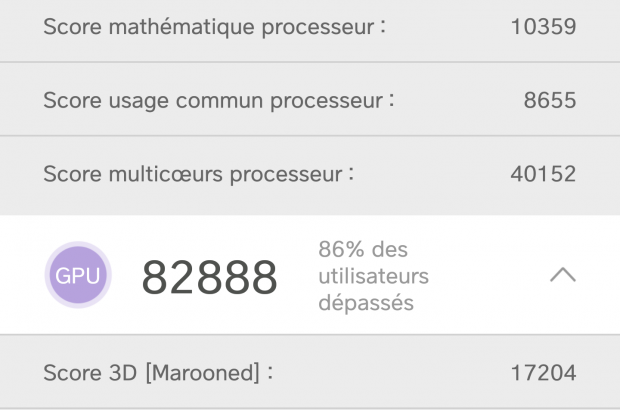Click the purple GPU circle icon
Viewport: 620px width, 410px height.
pos(78,275)
